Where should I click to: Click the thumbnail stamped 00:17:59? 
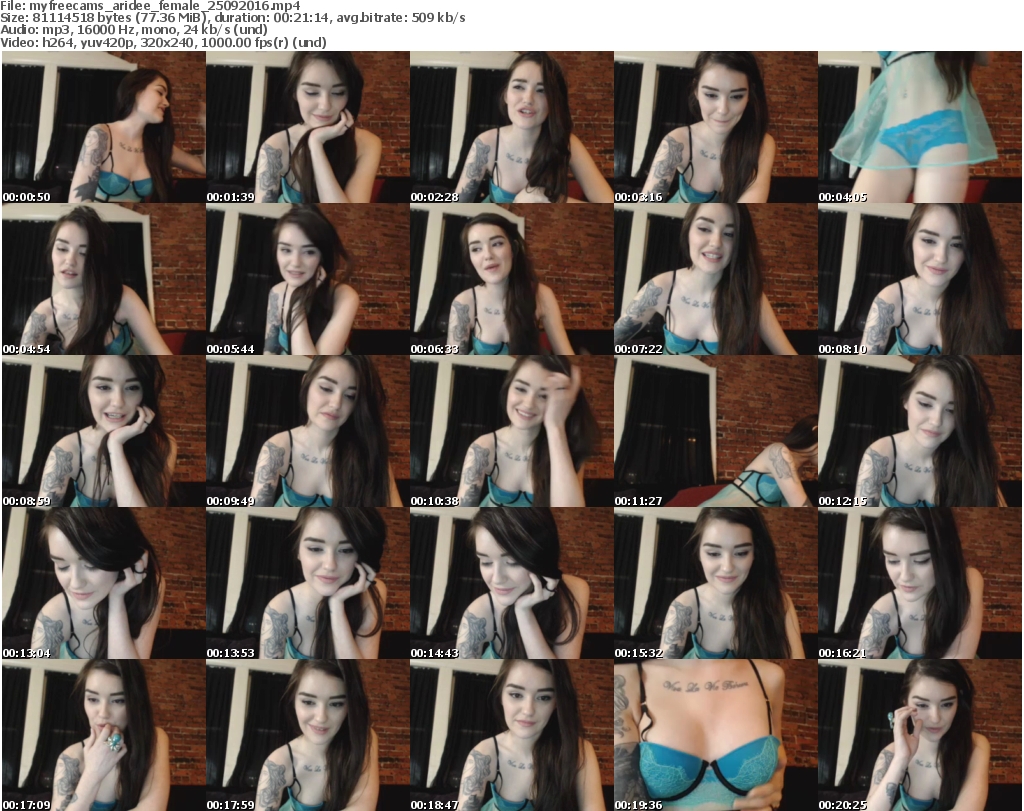pyautogui.click(x=308, y=735)
